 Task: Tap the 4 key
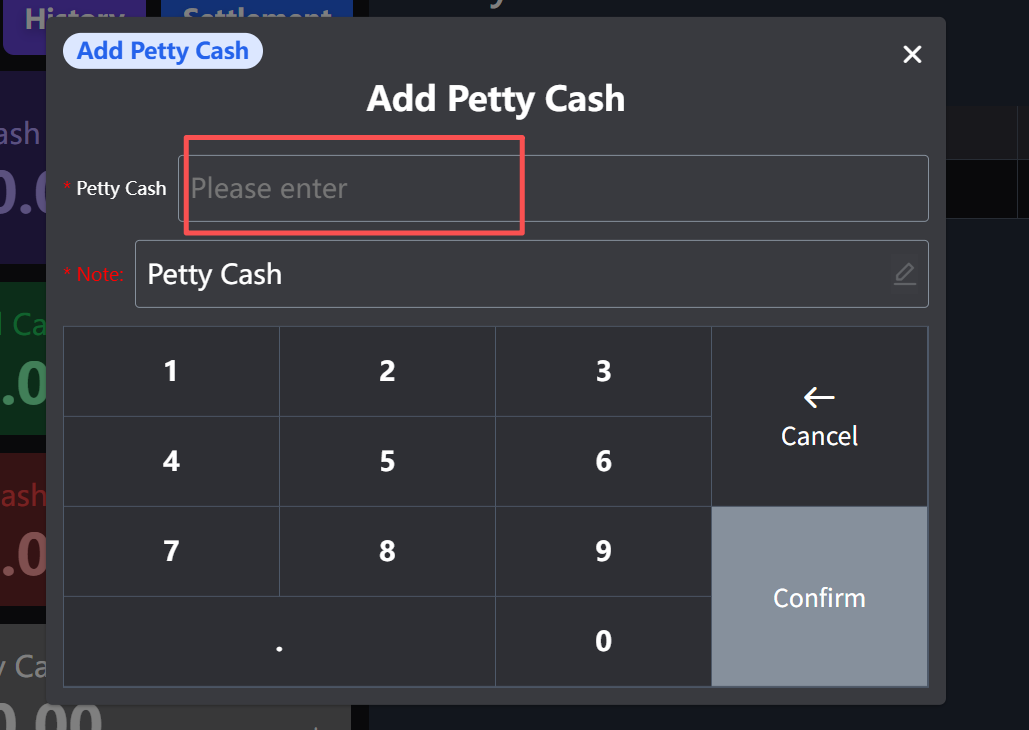[x=171, y=461]
